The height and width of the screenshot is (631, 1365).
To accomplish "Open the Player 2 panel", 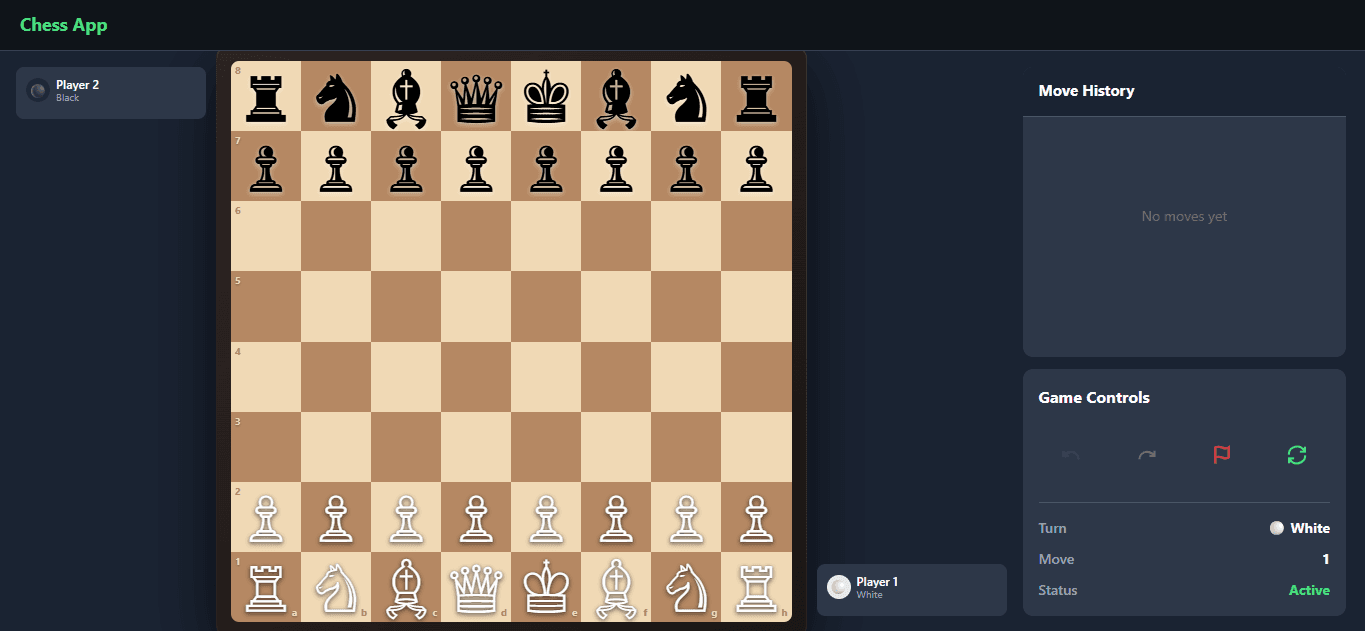I will [x=110, y=92].
